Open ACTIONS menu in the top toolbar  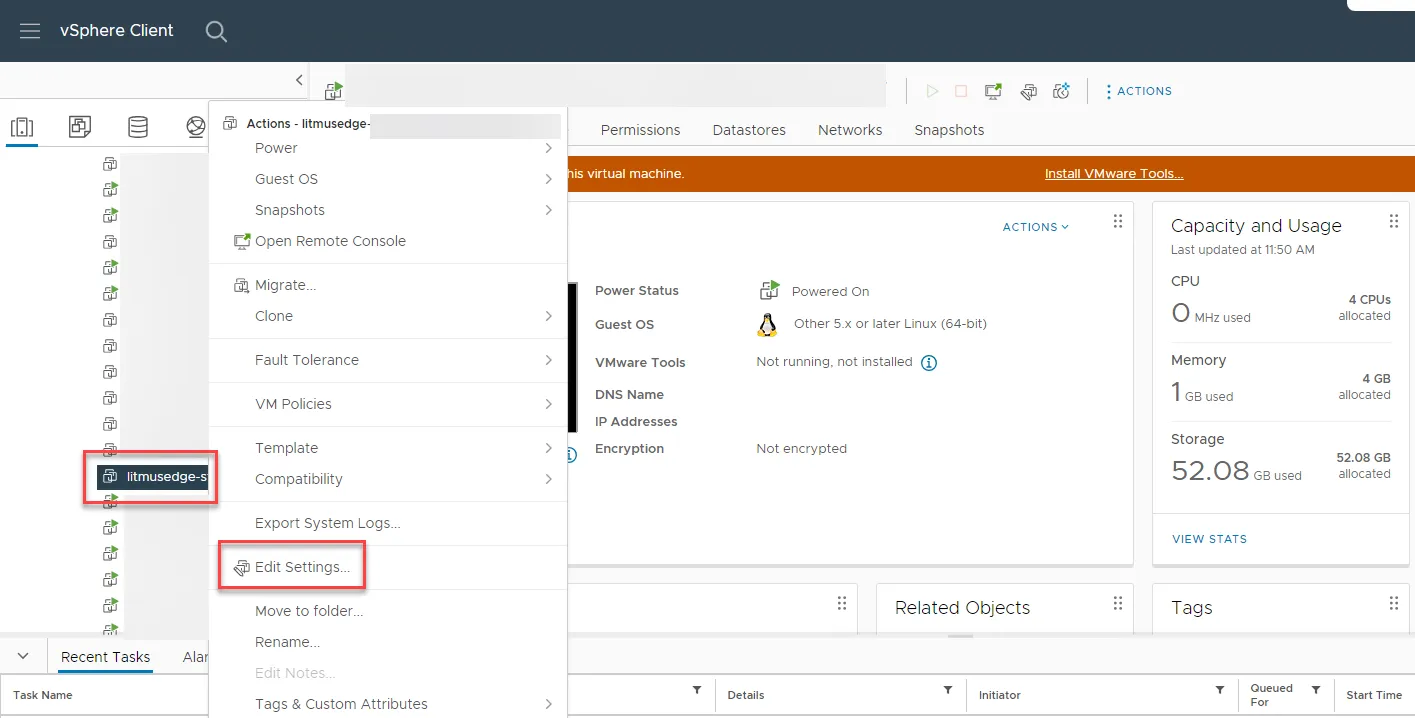coord(1138,91)
